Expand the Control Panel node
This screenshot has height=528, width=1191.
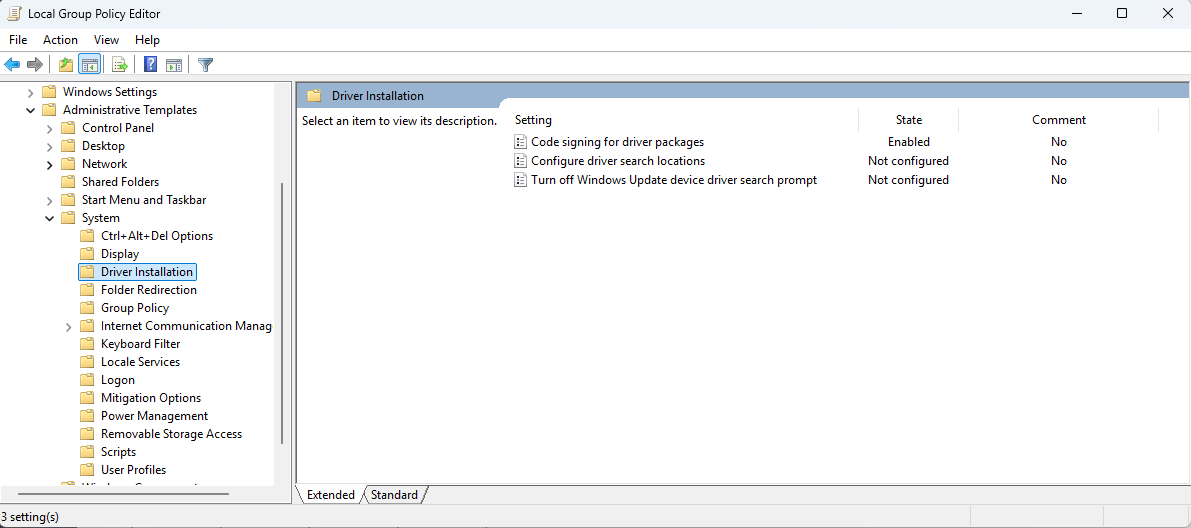tap(49, 128)
